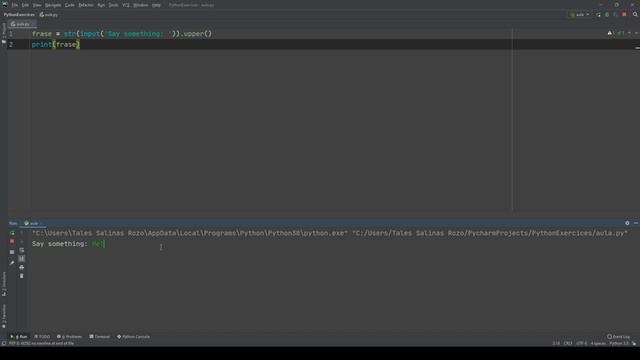Open the File menu
Image resolution: width=640 pixels, height=360 pixels.
pyautogui.click(x=15, y=5)
